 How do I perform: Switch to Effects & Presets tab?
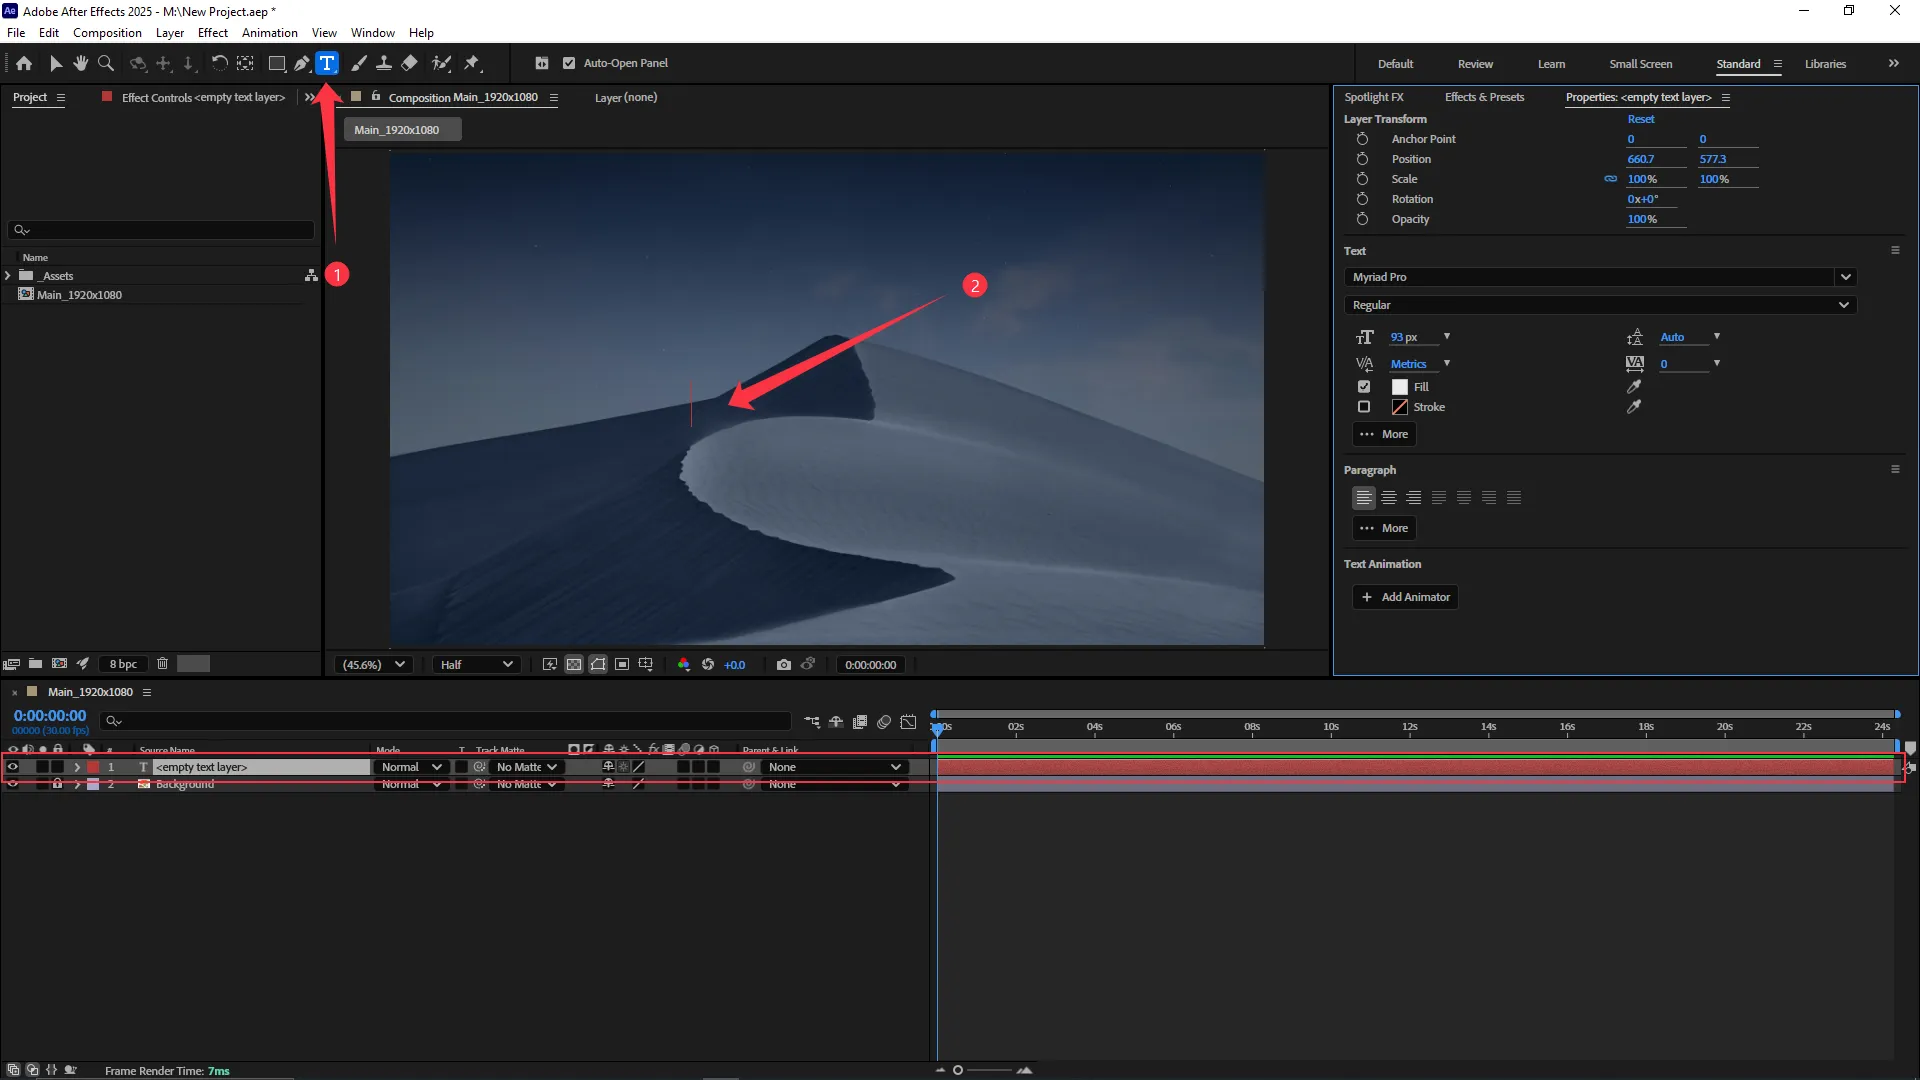(1484, 97)
